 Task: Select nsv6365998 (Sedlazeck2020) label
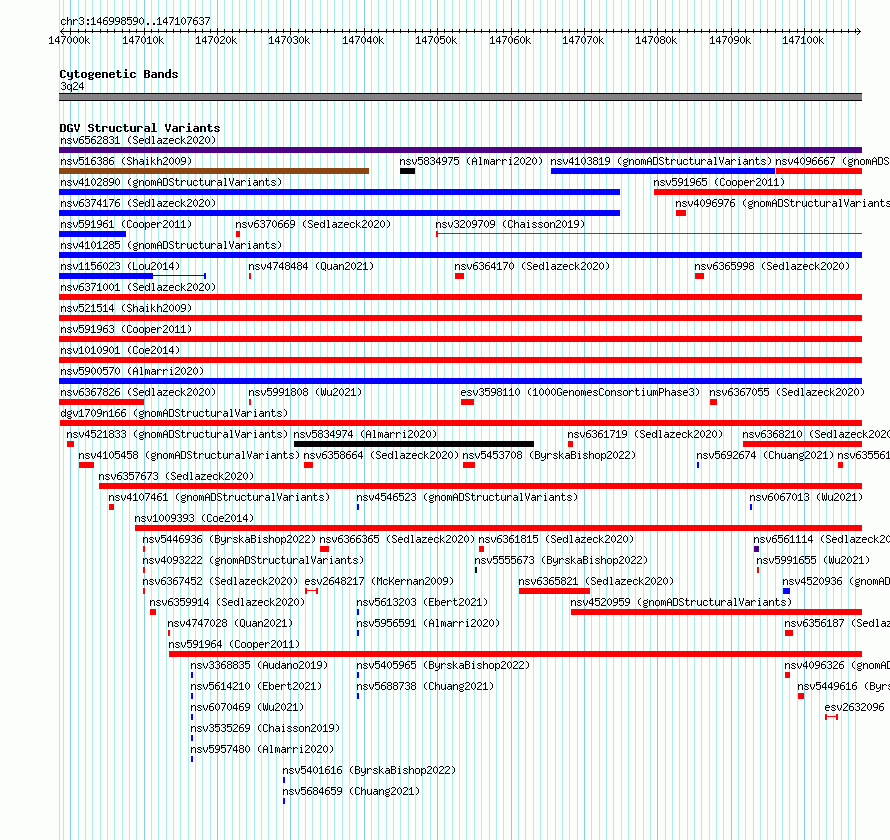coord(772,266)
